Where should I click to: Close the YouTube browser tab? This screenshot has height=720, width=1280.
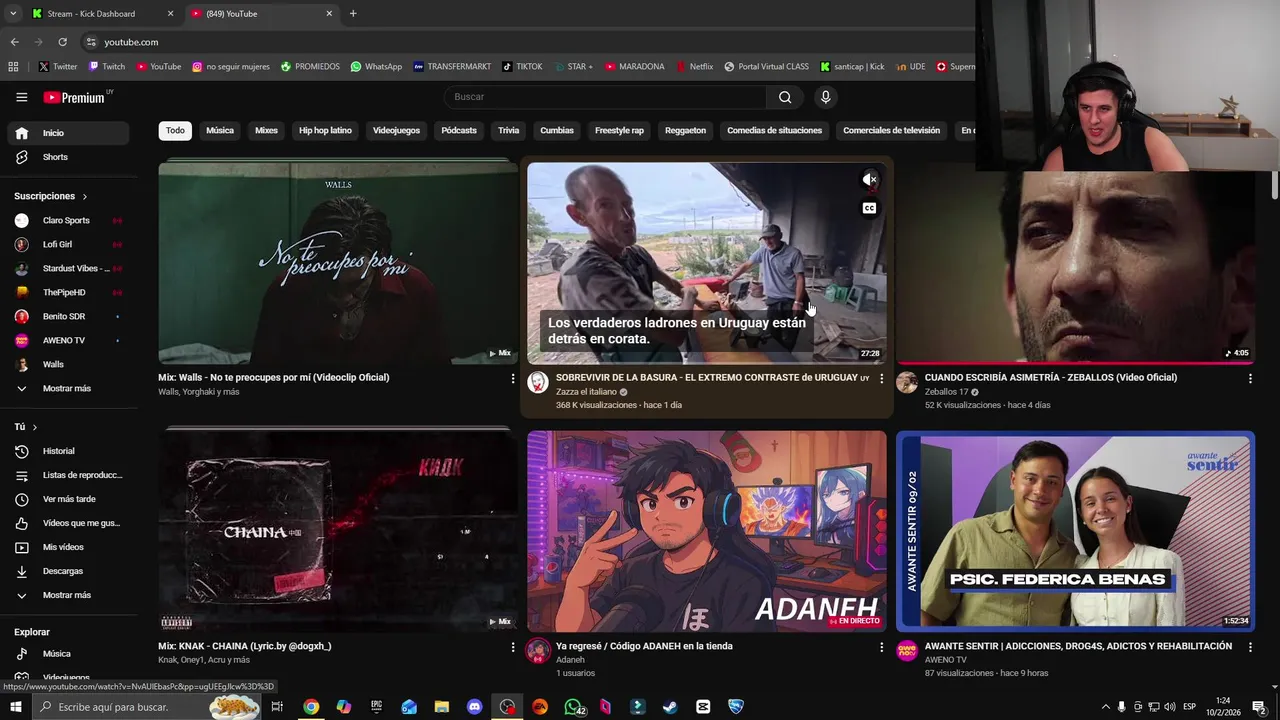point(329,14)
